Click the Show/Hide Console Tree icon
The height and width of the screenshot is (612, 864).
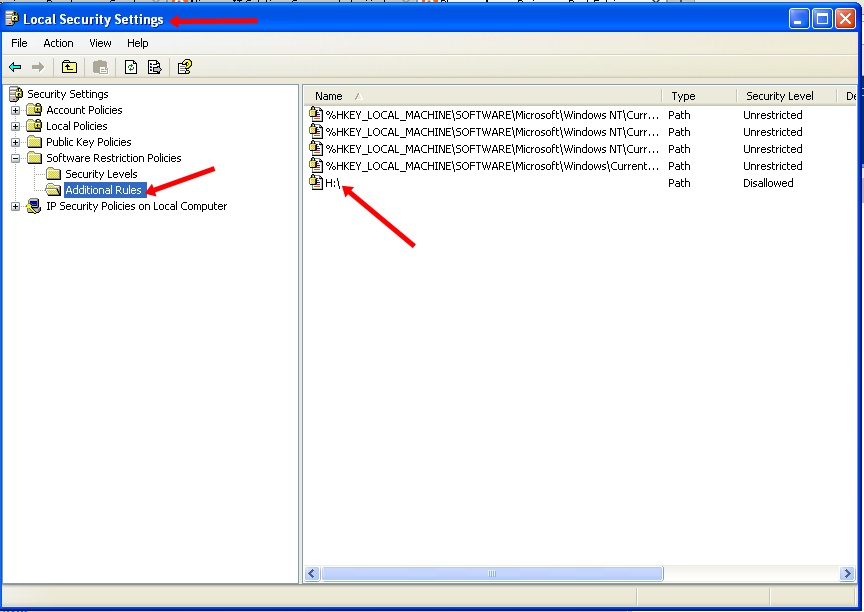point(100,66)
